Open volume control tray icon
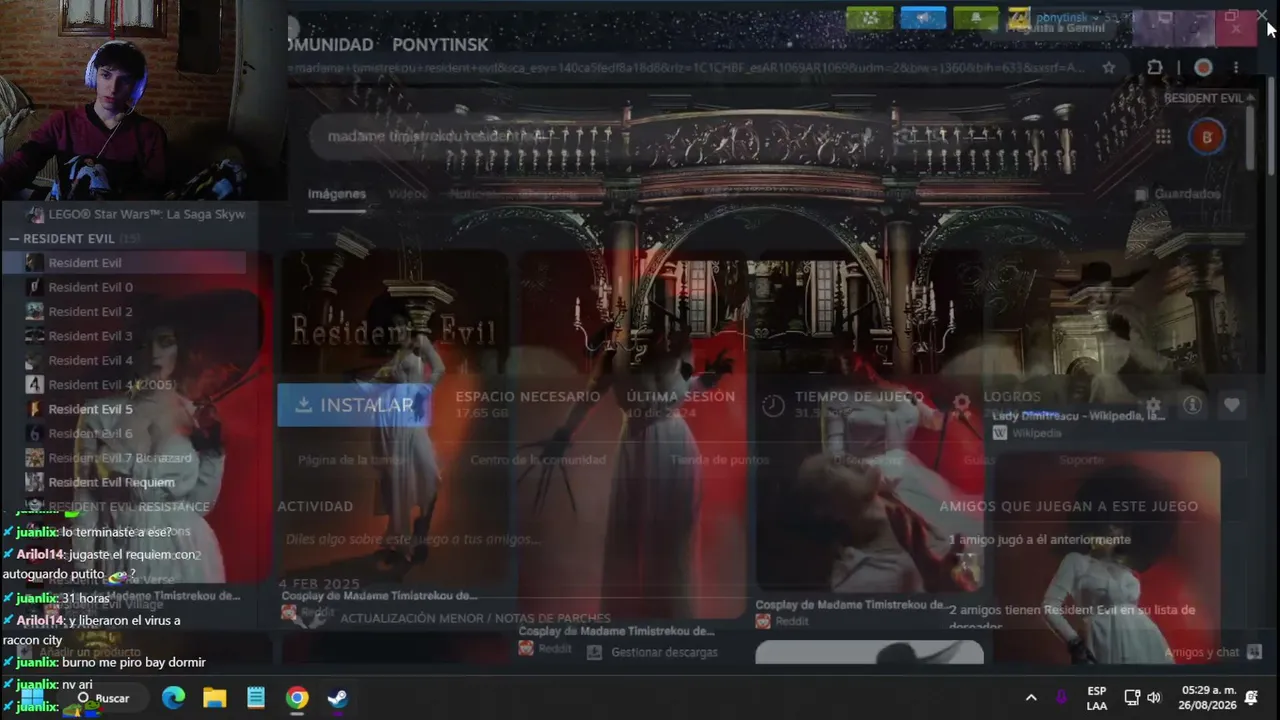The height and width of the screenshot is (720, 1280). click(x=1154, y=698)
